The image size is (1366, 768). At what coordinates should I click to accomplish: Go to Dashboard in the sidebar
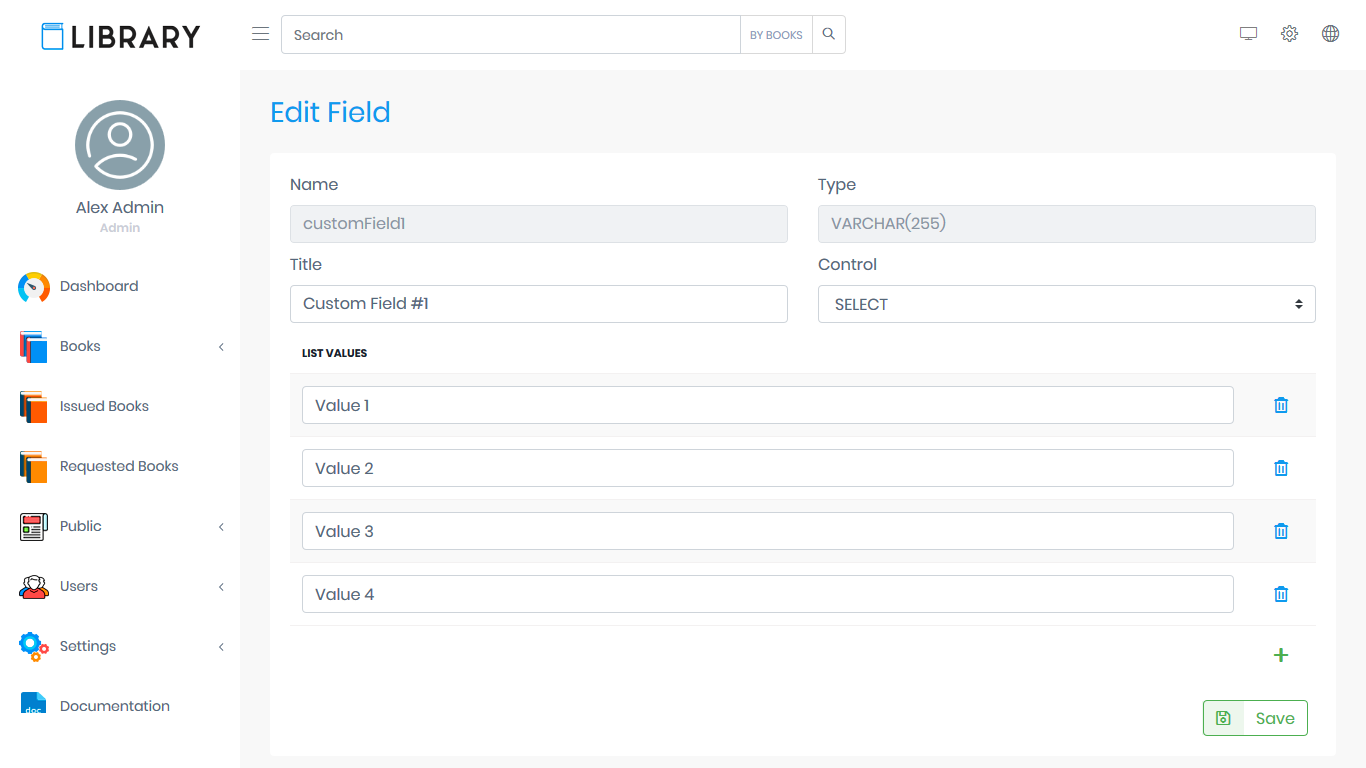(x=99, y=286)
